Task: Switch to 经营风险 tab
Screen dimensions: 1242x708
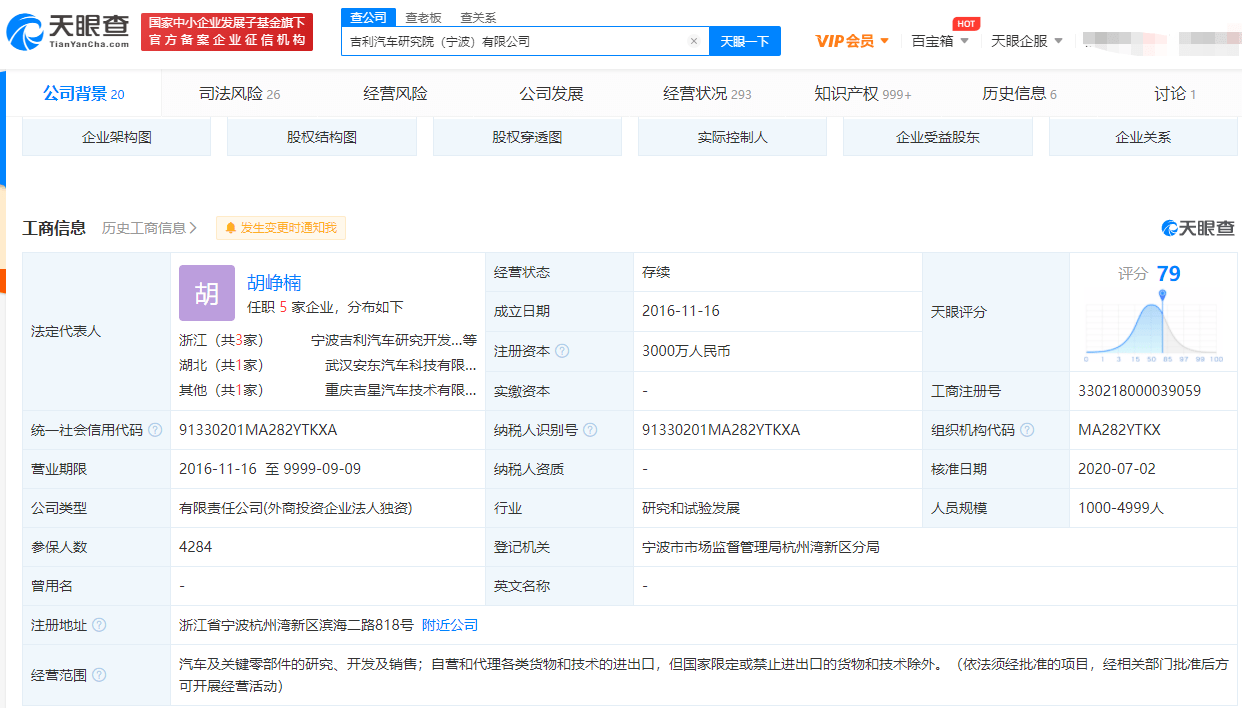Action: click(395, 94)
